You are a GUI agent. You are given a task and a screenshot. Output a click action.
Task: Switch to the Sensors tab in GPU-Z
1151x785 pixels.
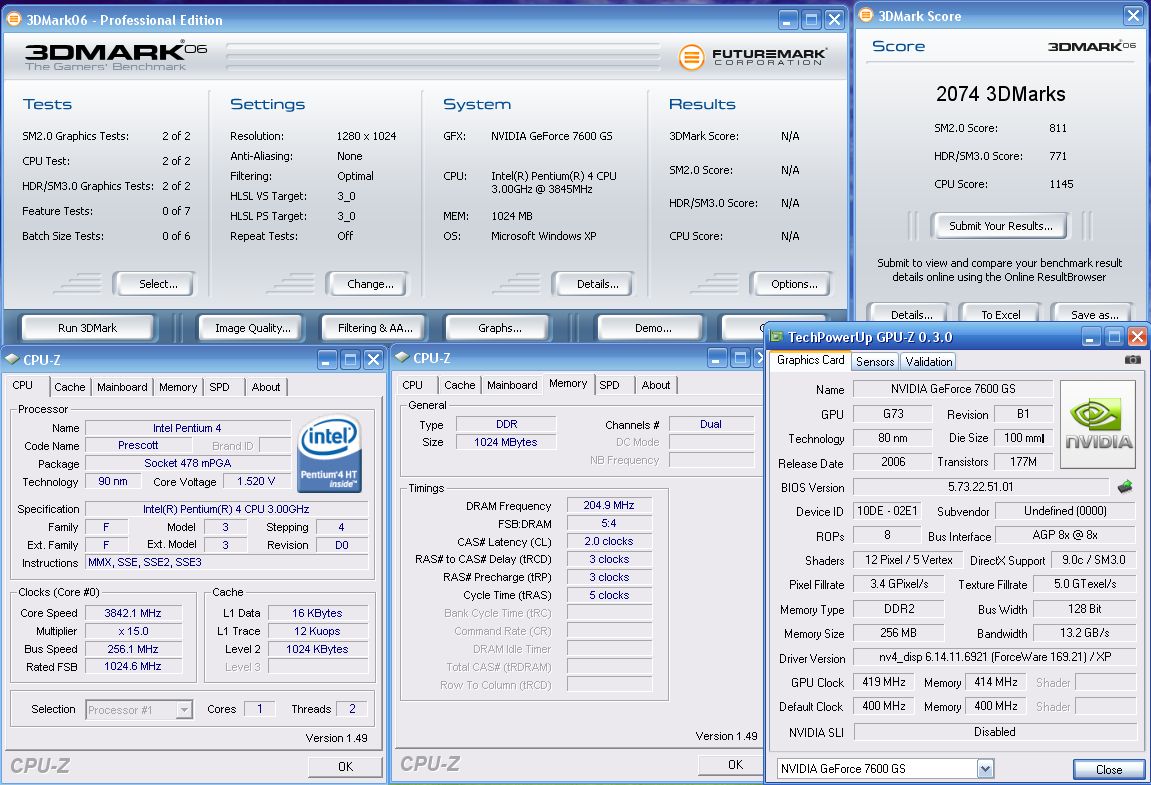[x=875, y=361]
